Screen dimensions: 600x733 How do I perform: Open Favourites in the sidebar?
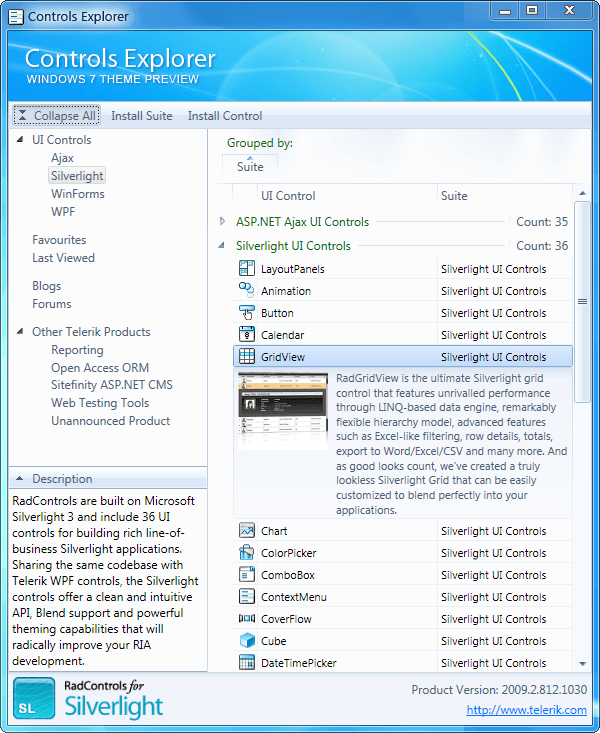(59, 239)
